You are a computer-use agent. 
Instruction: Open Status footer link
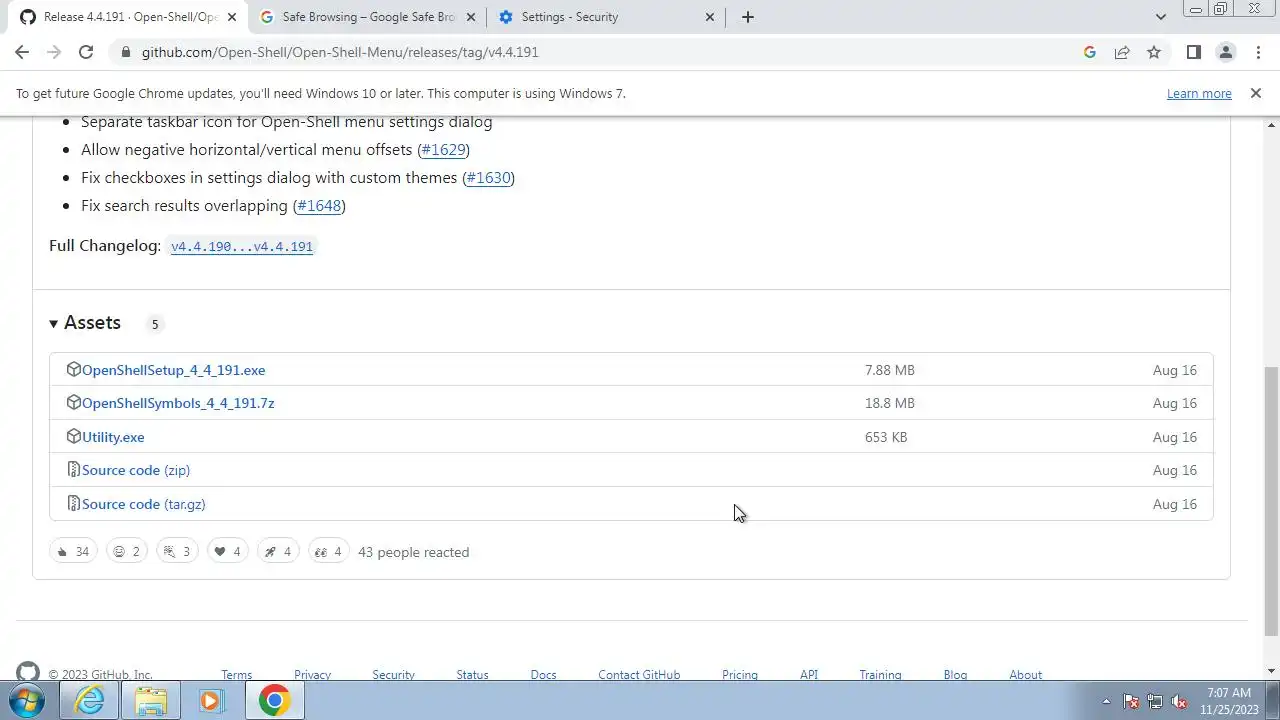472,675
